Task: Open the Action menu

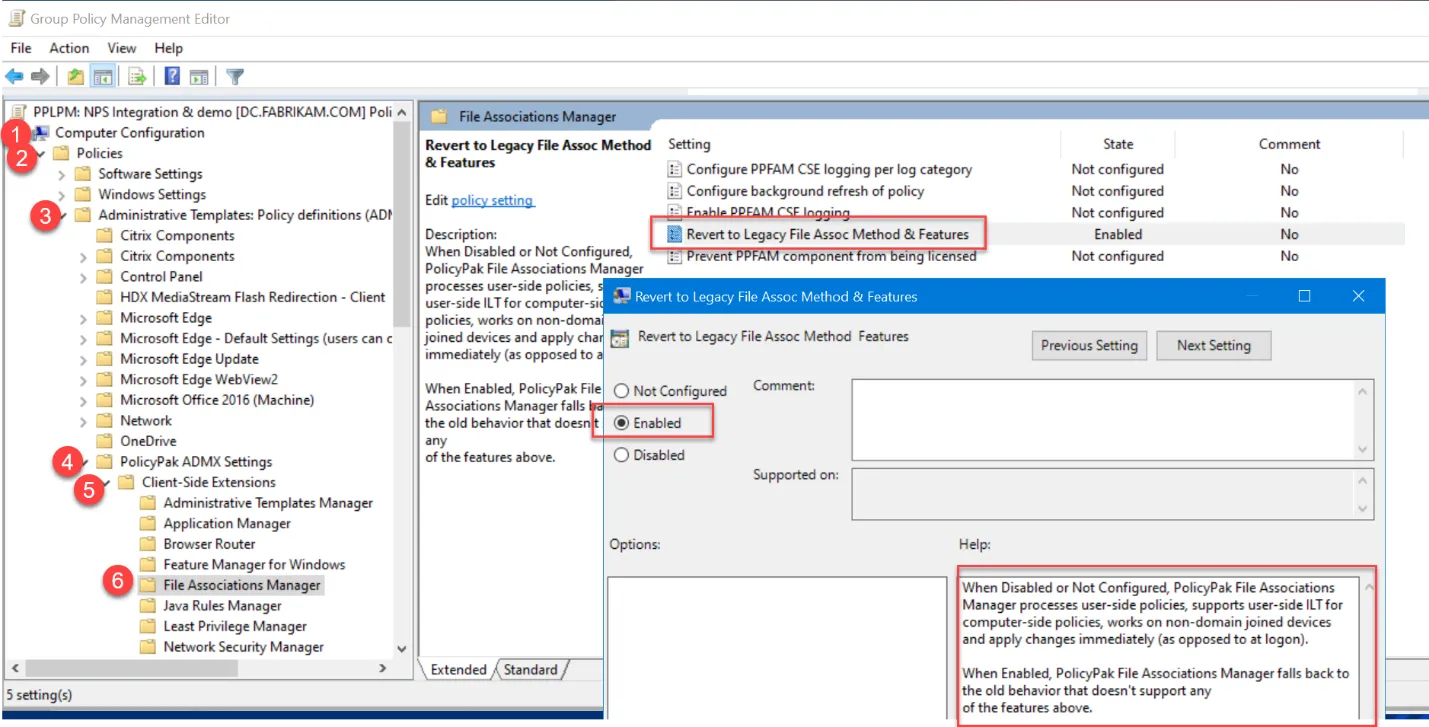Action: [69, 48]
